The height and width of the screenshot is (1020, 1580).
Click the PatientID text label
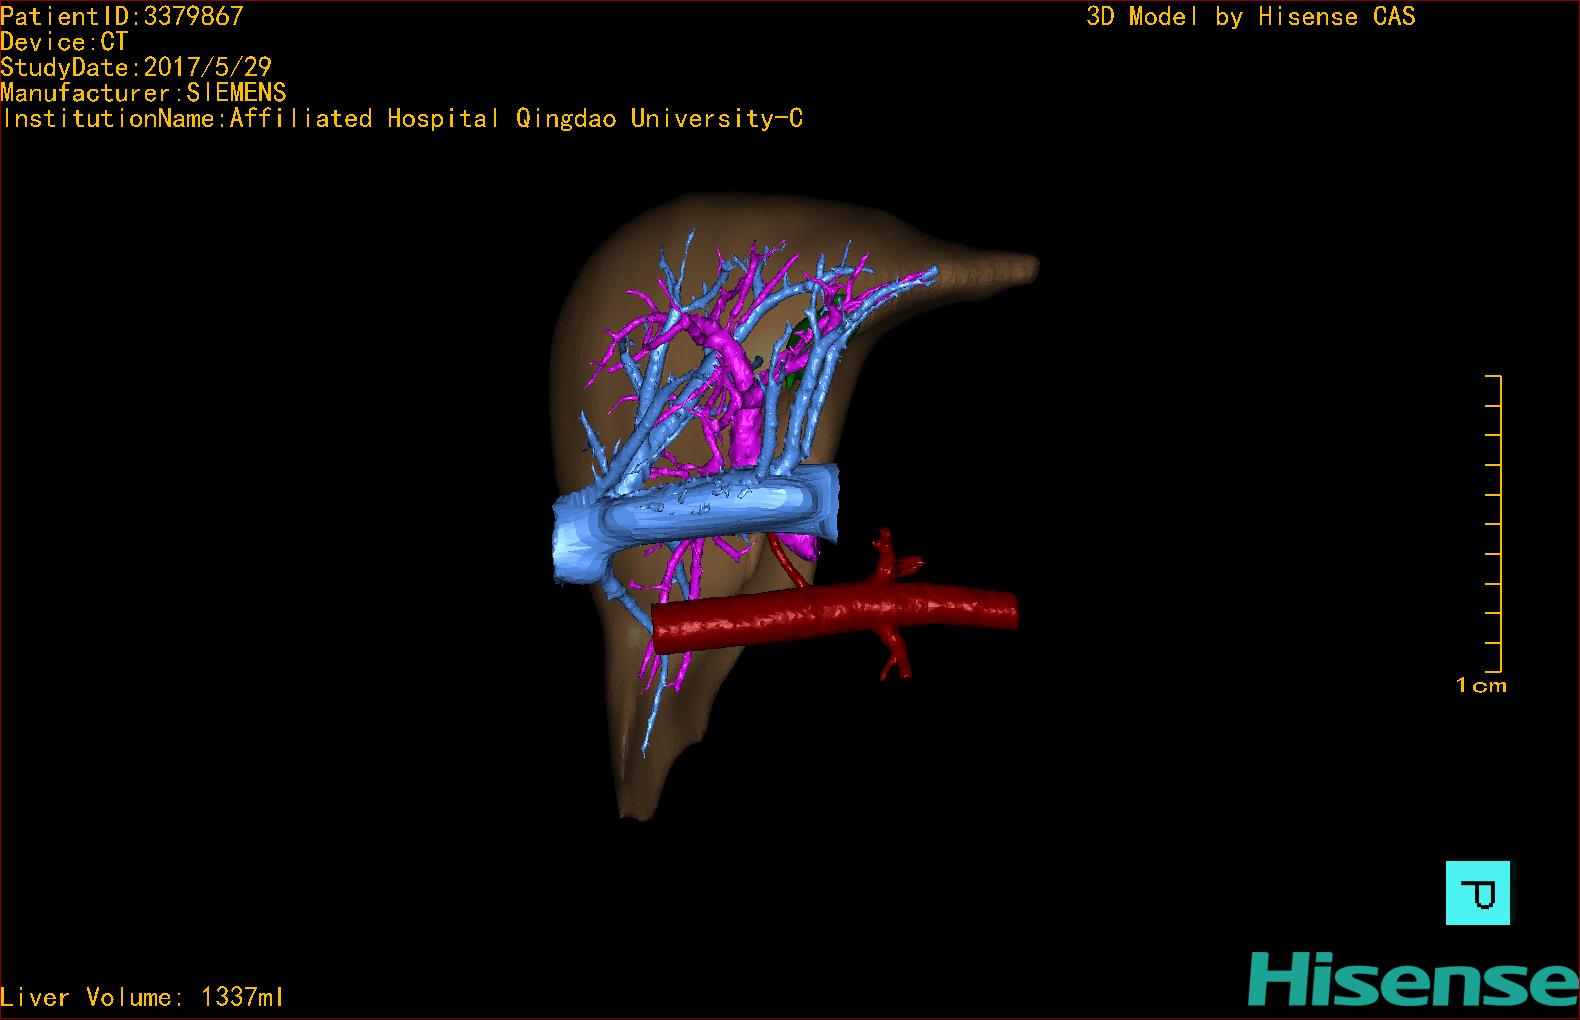[x=122, y=16]
